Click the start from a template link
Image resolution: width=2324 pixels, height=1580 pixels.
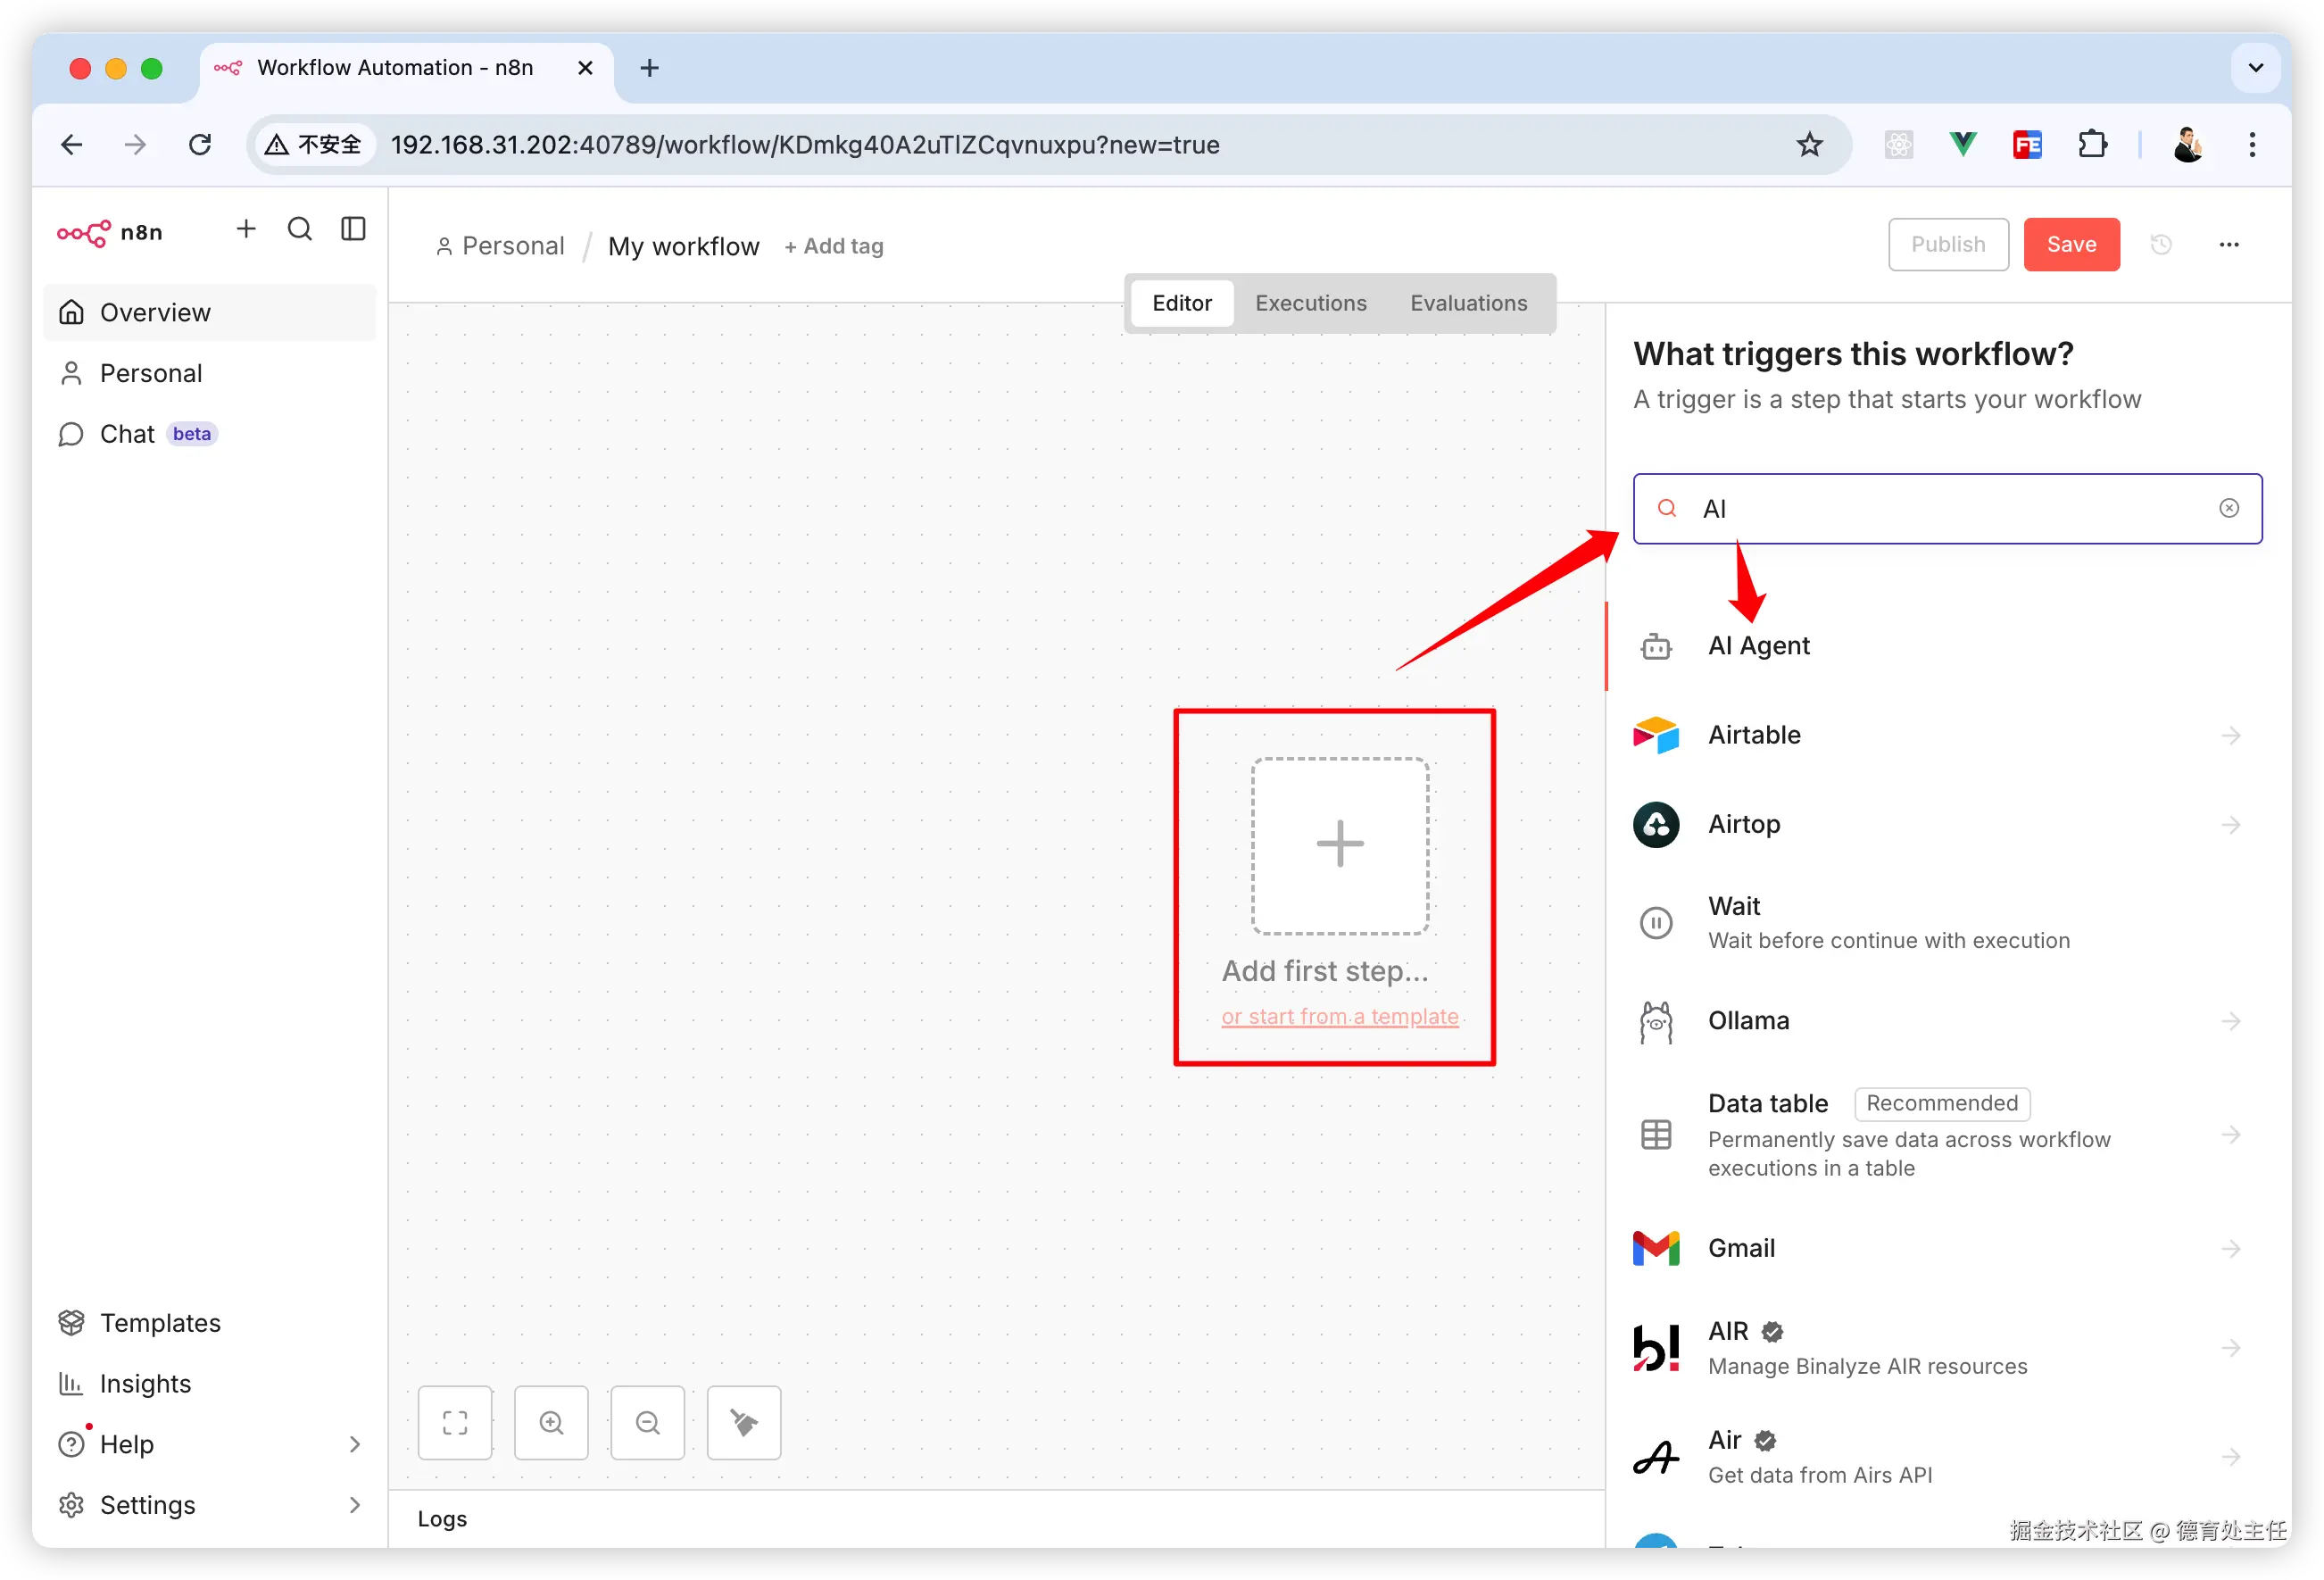[x=1339, y=1016]
